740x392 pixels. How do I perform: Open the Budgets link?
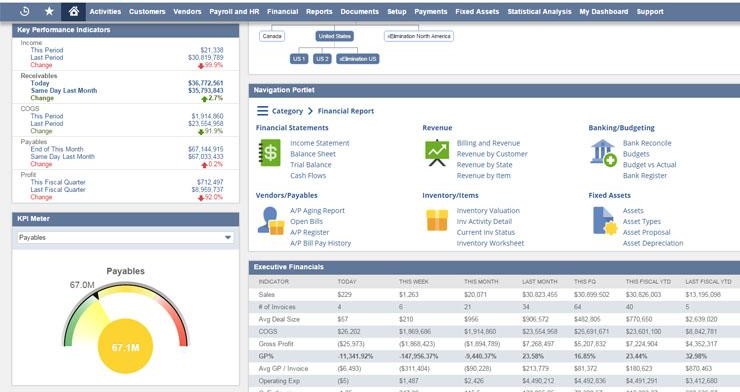click(x=636, y=154)
